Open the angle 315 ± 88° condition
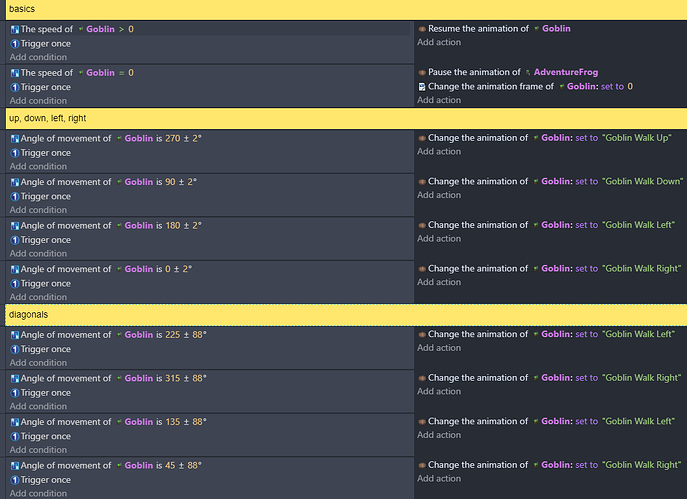 click(110, 378)
